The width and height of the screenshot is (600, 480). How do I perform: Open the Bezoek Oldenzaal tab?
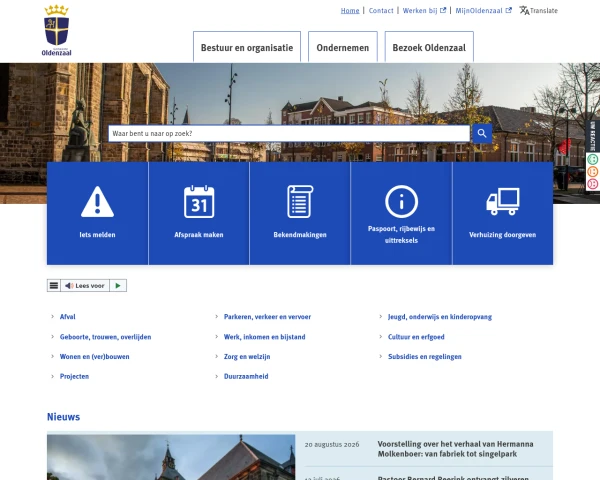click(x=429, y=47)
